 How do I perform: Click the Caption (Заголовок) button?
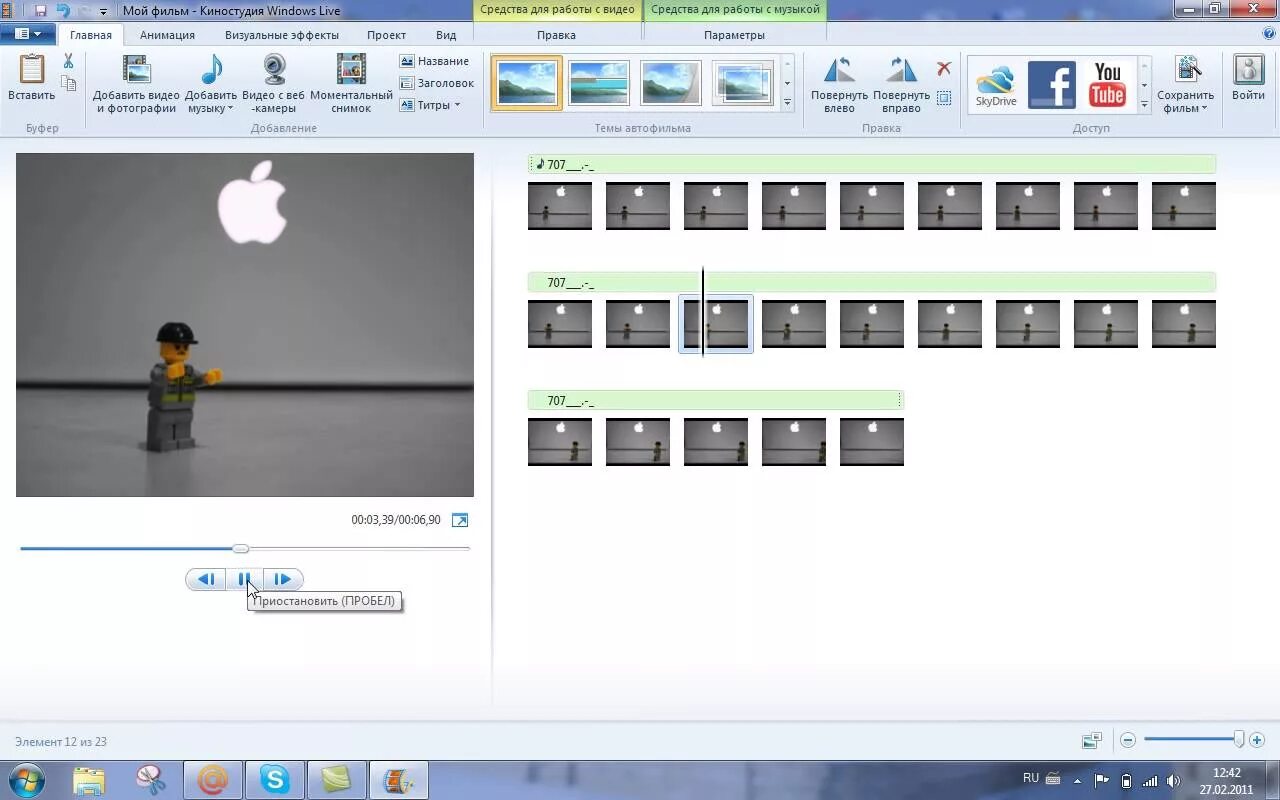(437, 83)
